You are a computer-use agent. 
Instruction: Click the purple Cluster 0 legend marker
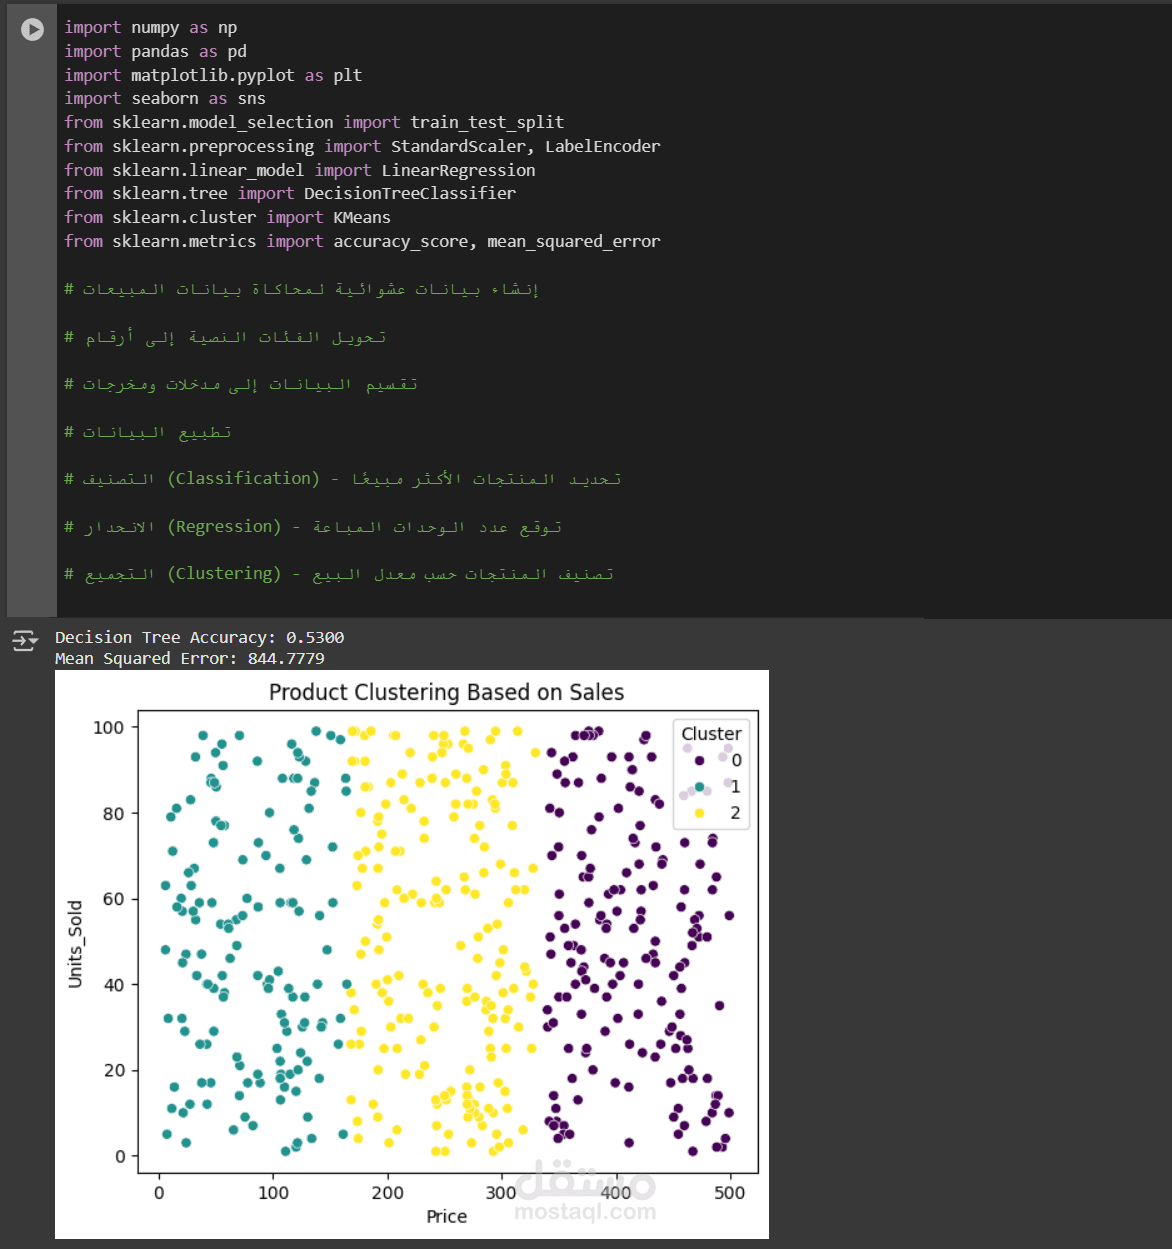(699, 761)
